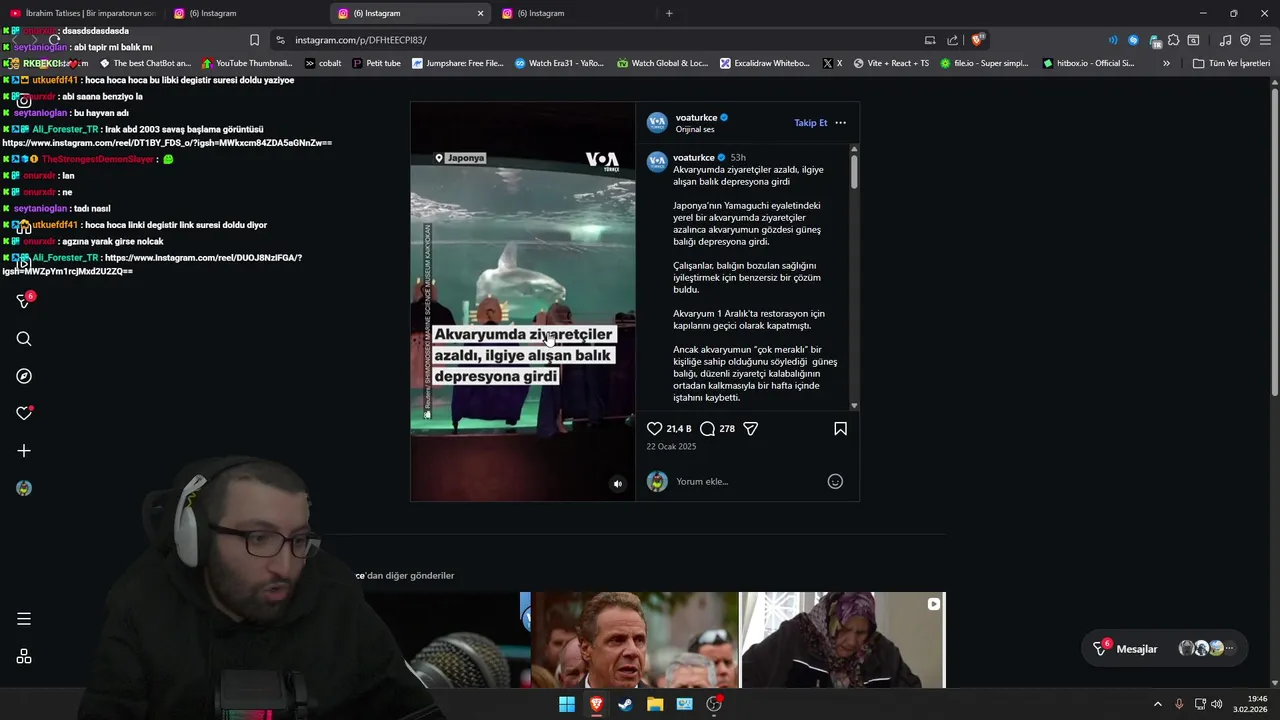1280x720 pixels.
Task: Open the floating 'Mesajlar' messages button
Action: click(1165, 649)
